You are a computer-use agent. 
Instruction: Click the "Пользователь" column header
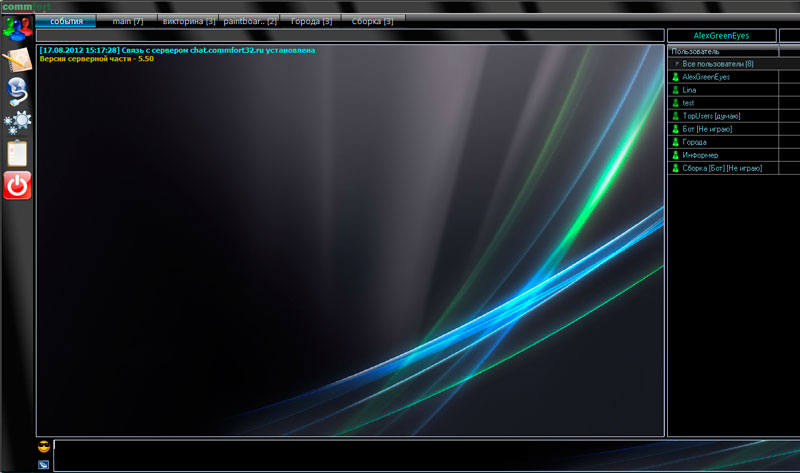(720, 51)
